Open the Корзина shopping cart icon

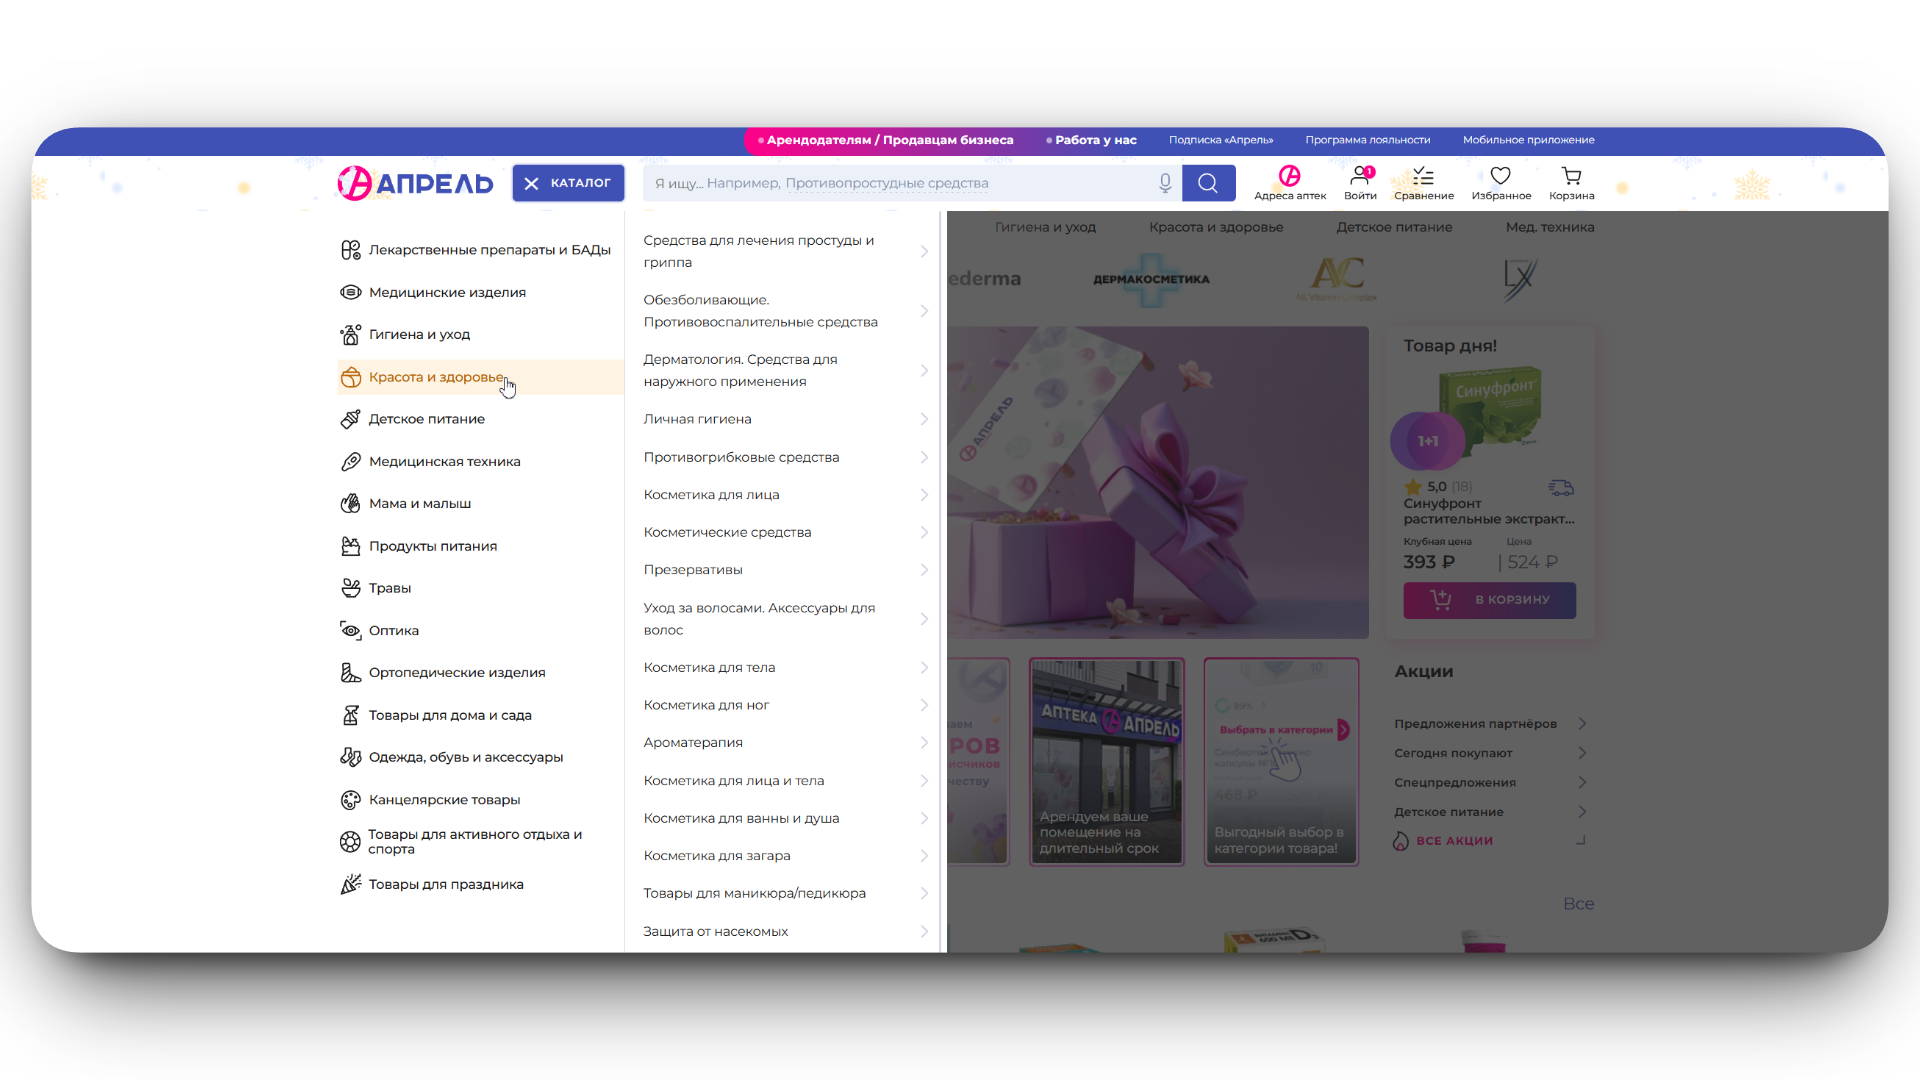(x=1571, y=177)
